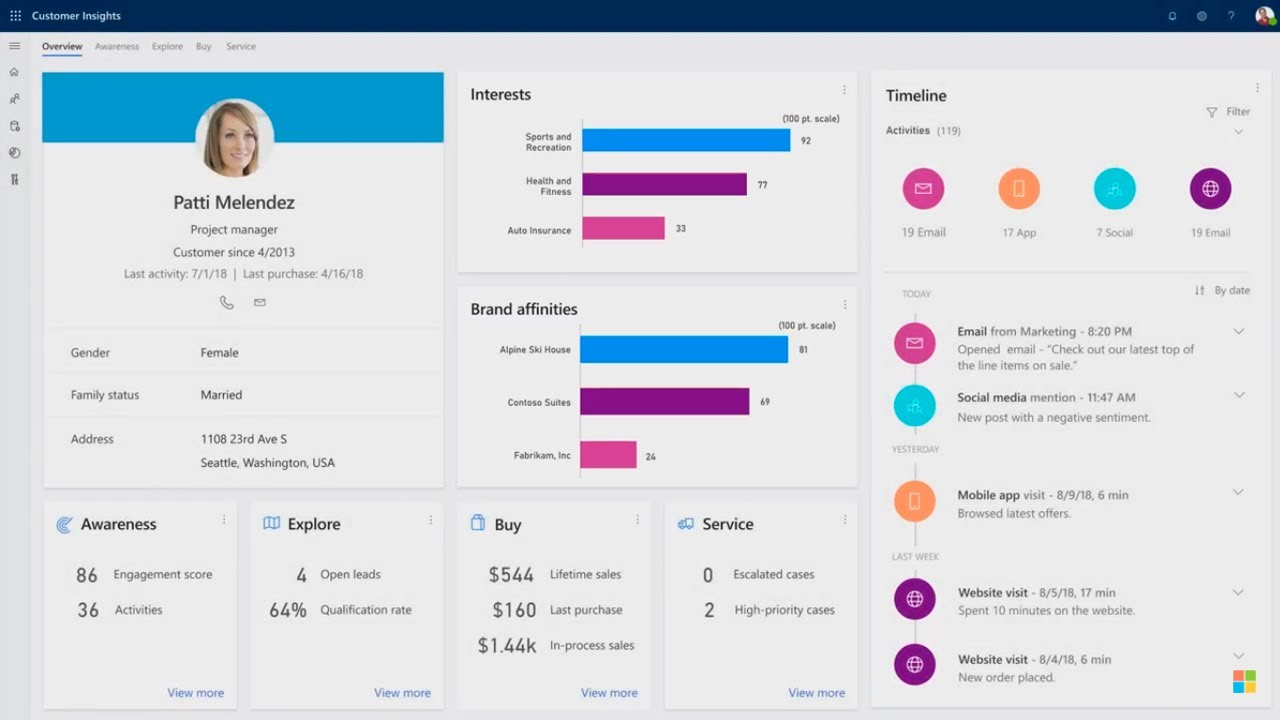Open Explore card more options
This screenshot has width=1280, height=720.
point(431,520)
